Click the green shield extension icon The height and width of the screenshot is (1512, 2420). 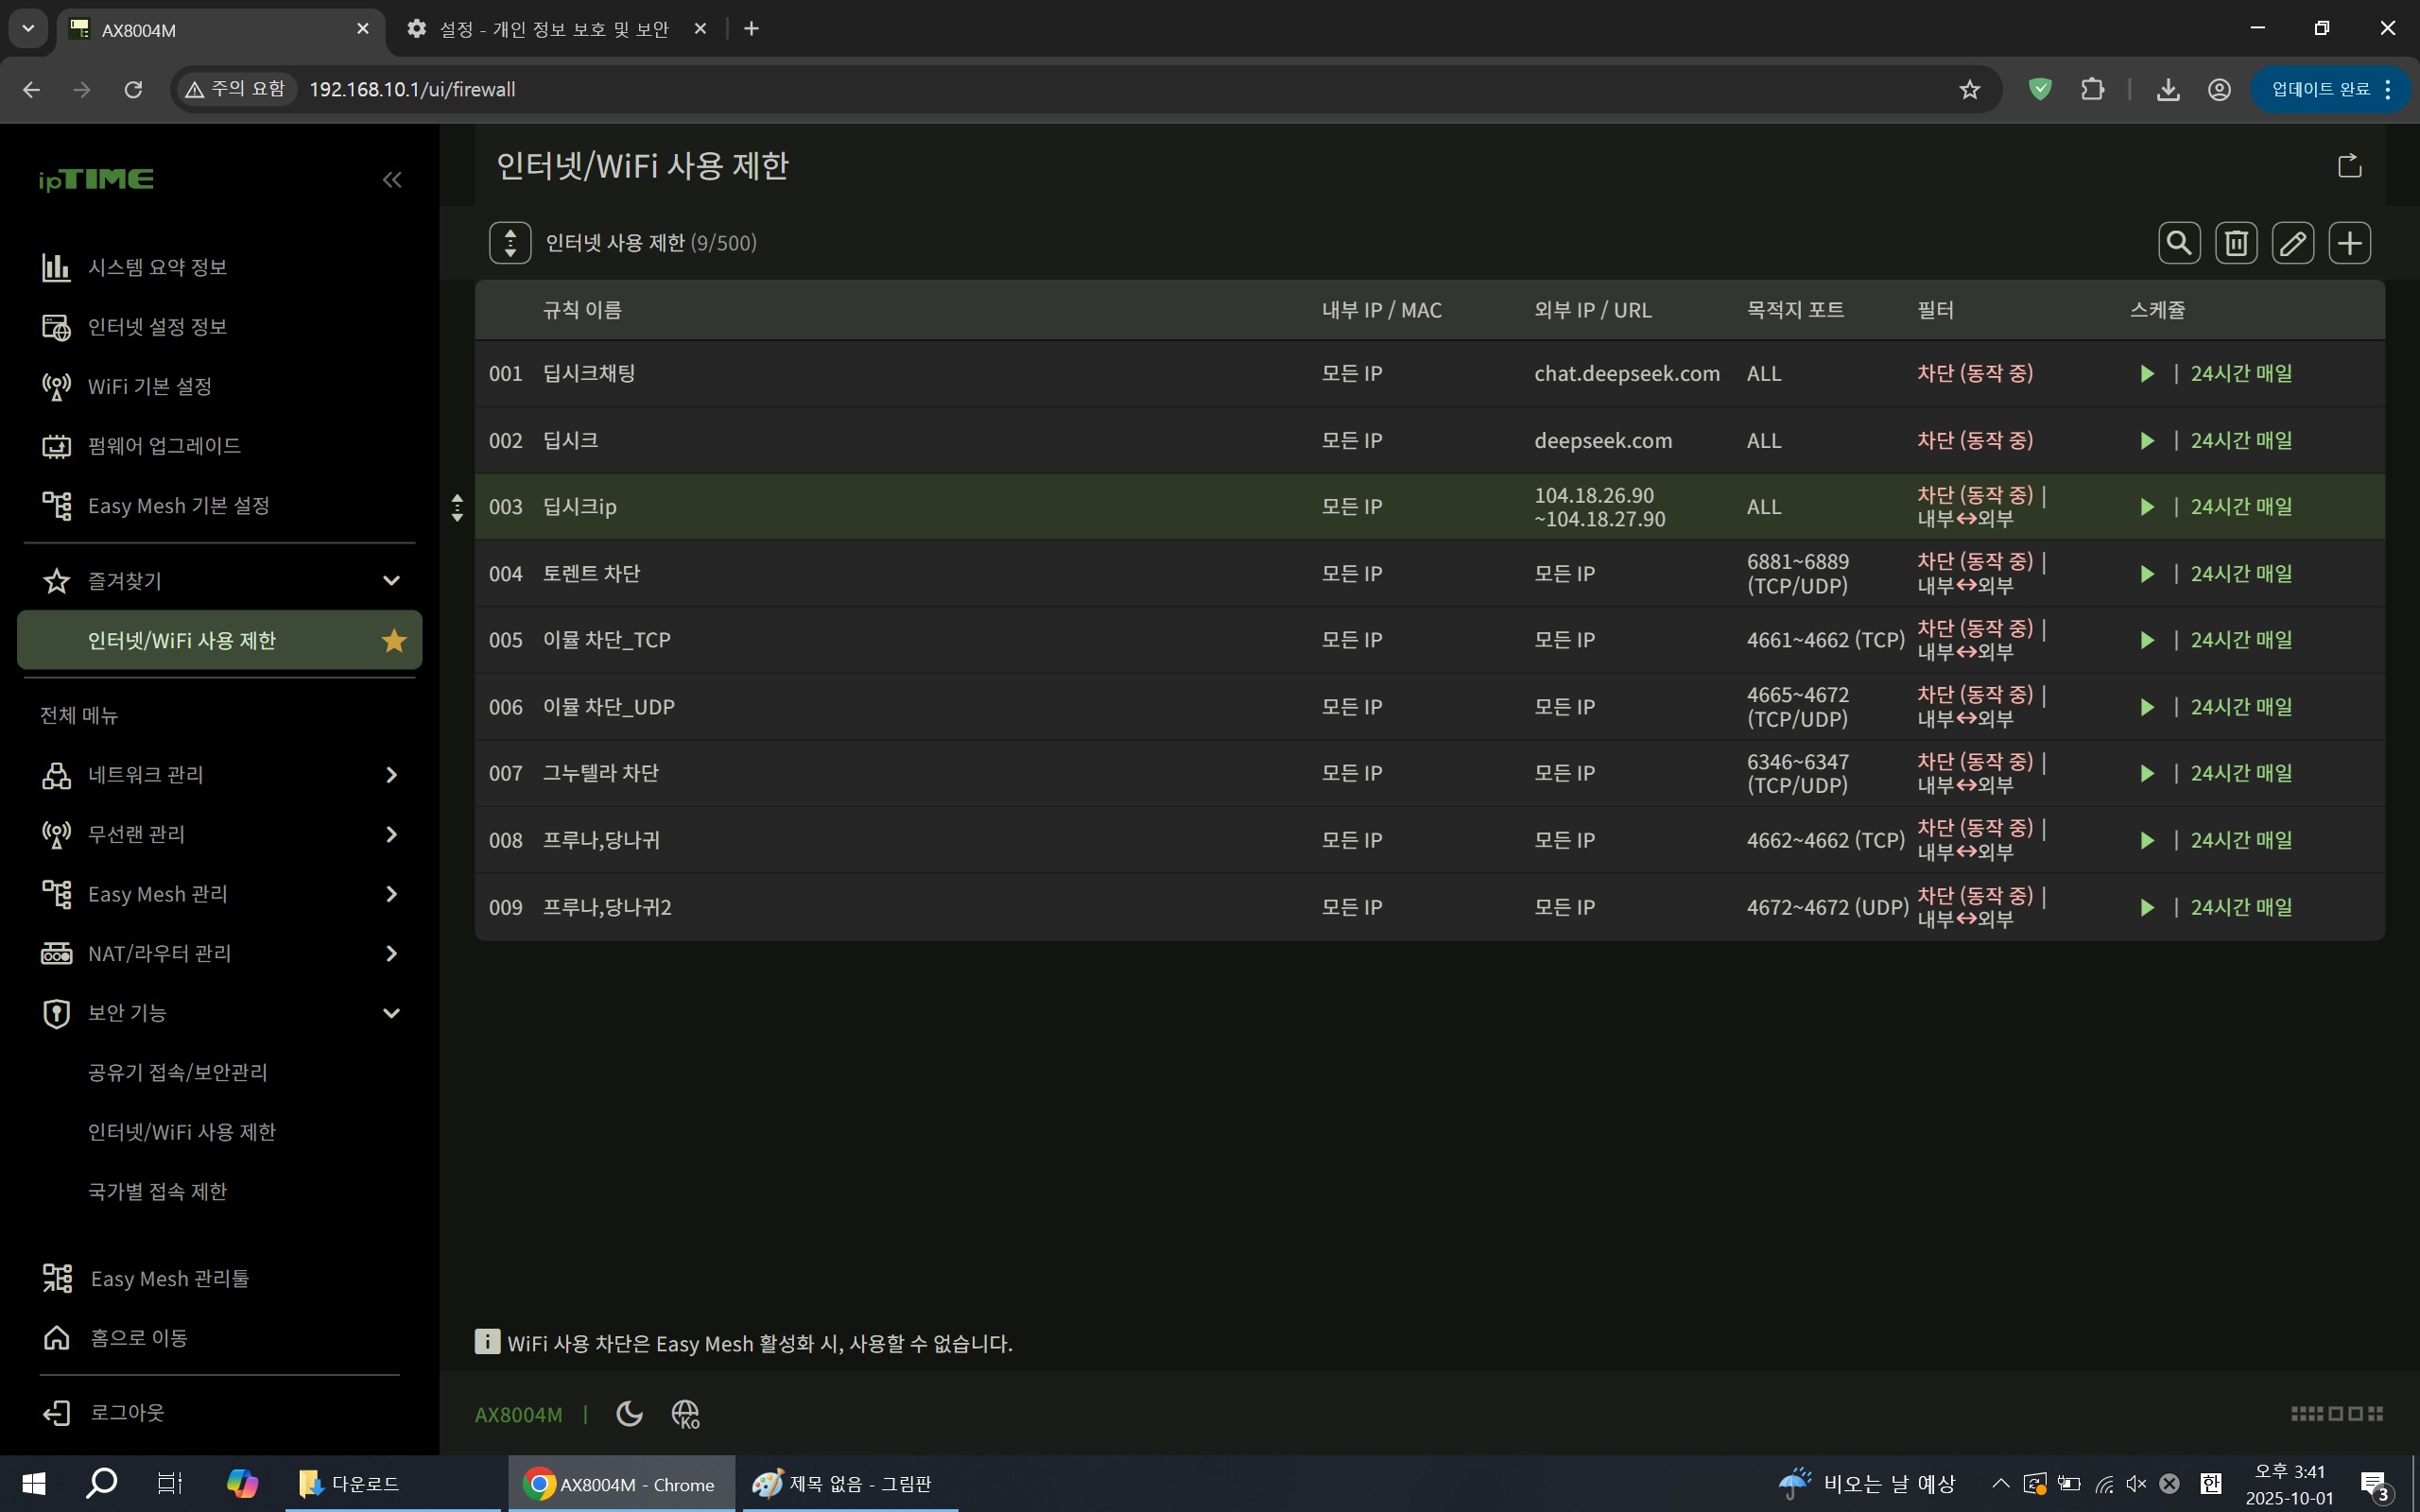coord(2040,90)
